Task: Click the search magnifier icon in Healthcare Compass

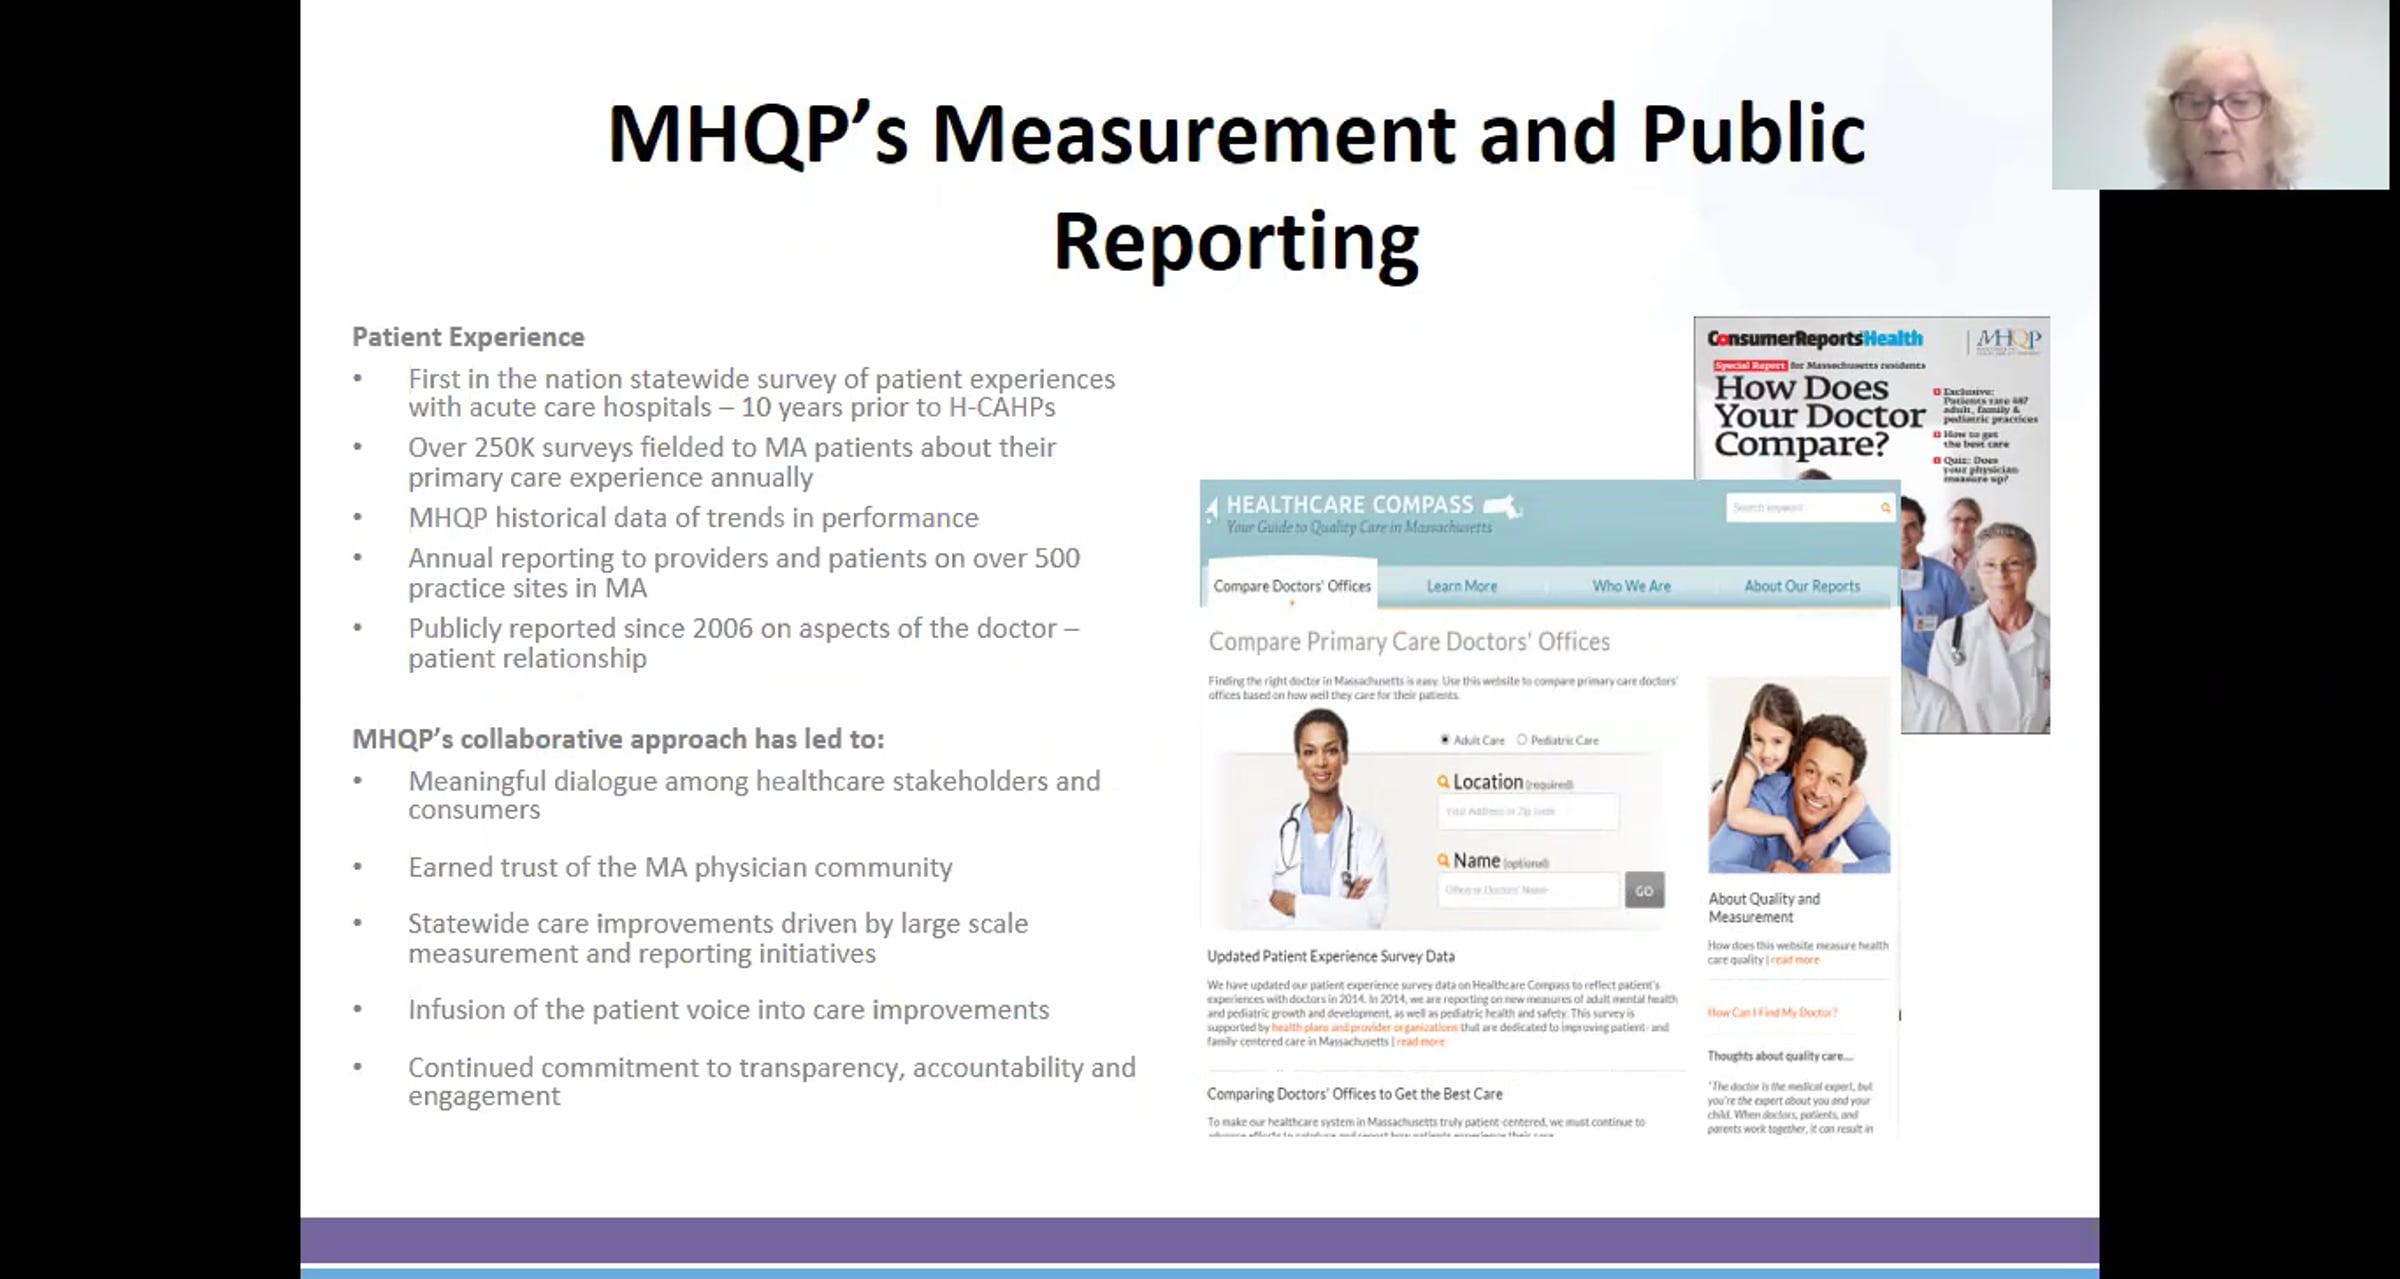Action: (1885, 508)
